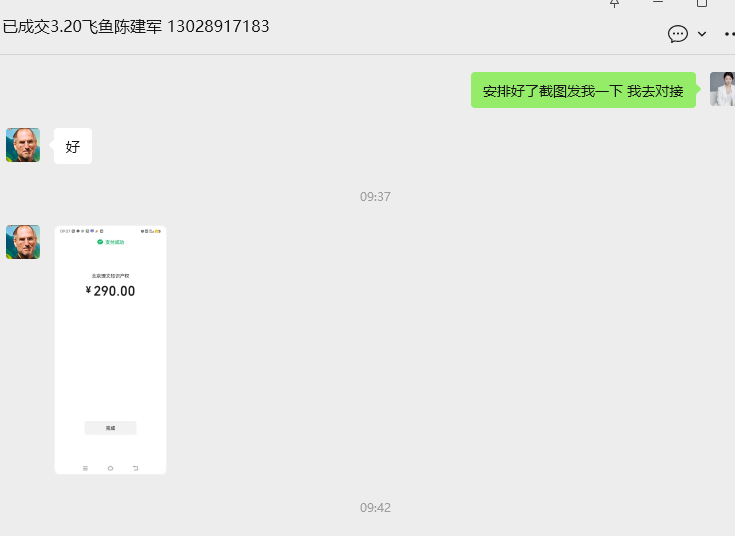Screen dimensions: 735x536
Task: Open the speech bubble chat icon
Action: (678, 34)
